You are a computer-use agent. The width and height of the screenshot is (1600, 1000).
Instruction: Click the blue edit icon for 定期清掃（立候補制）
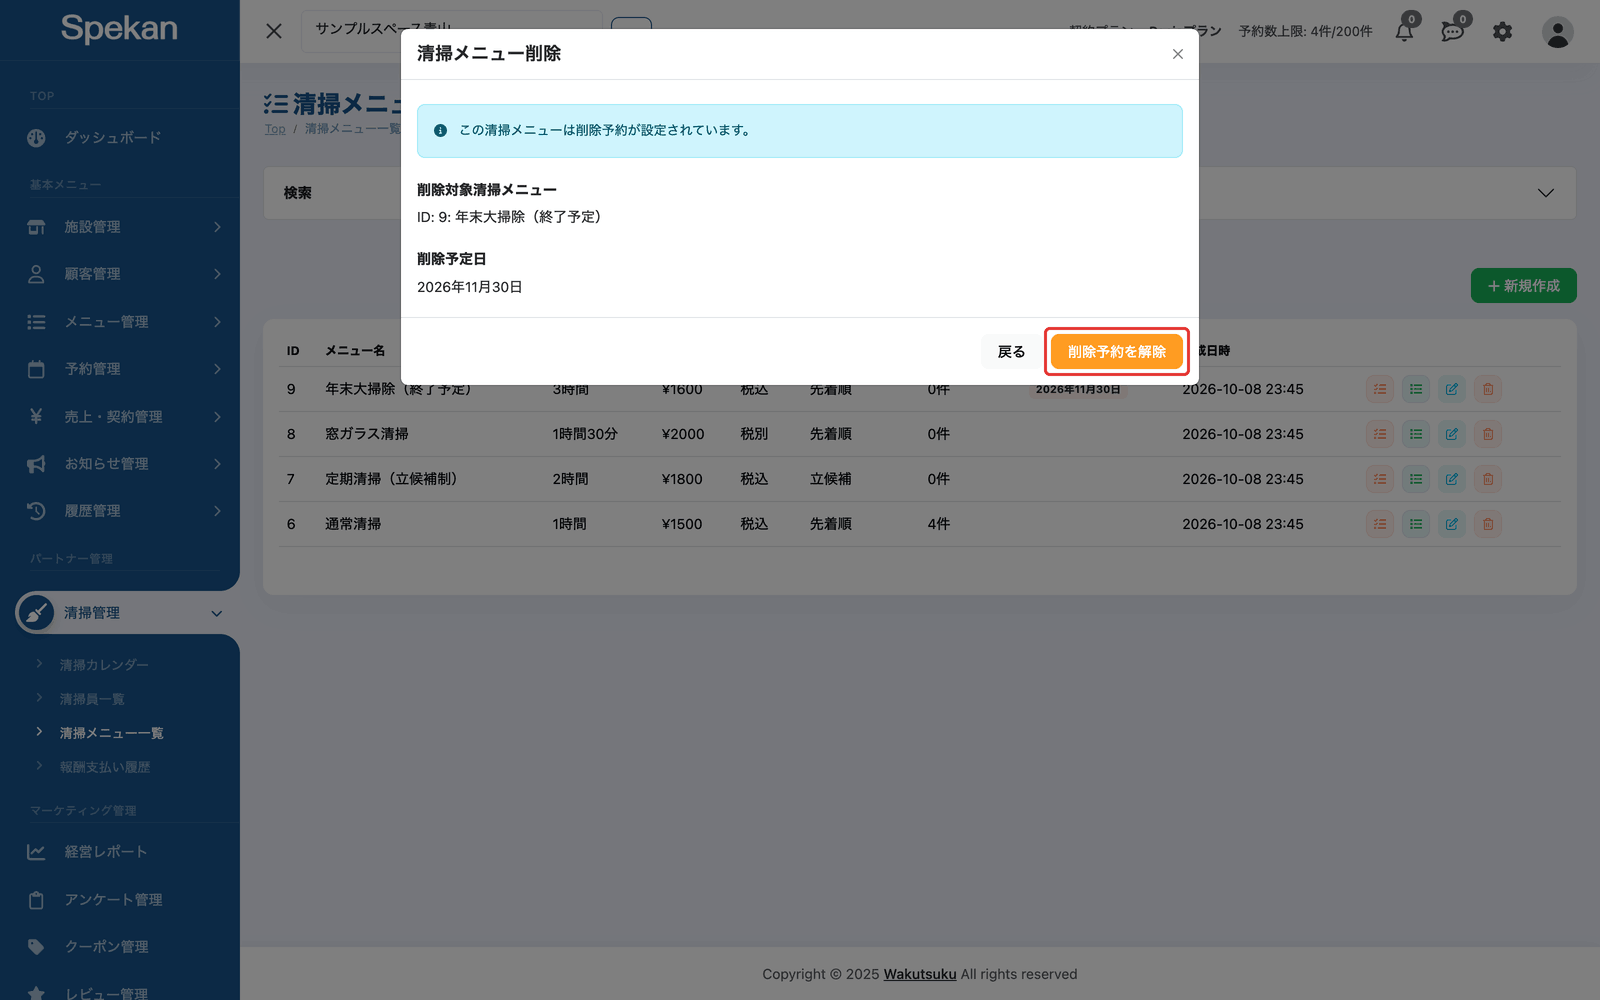(1452, 479)
